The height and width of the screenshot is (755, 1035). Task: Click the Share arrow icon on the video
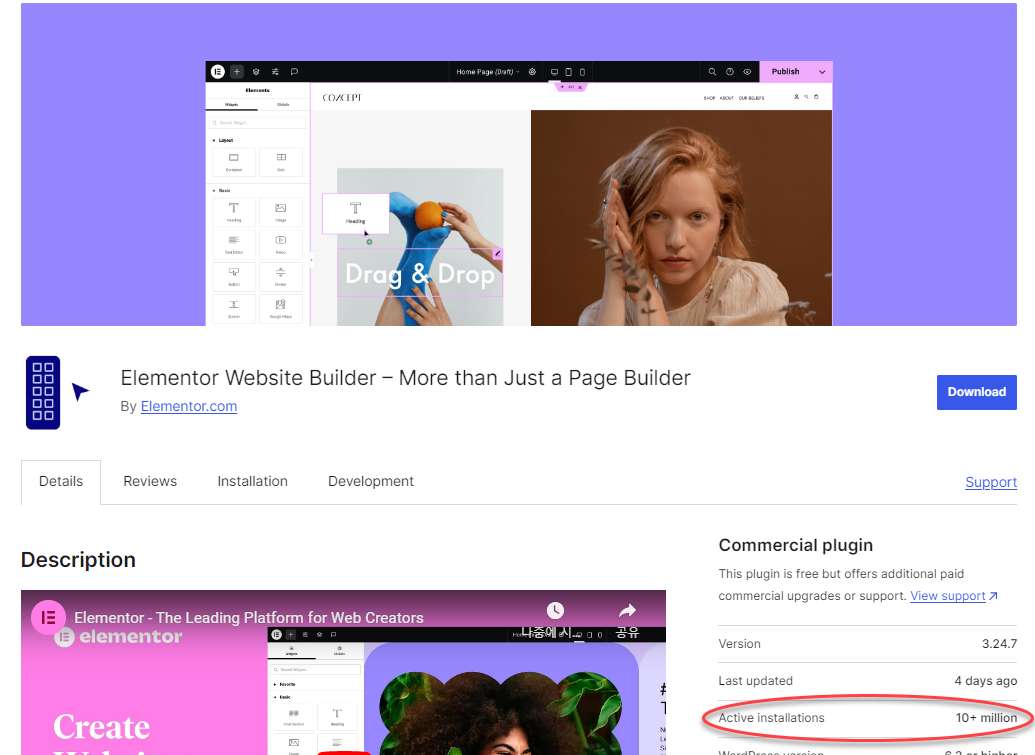(x=627, y=610)
